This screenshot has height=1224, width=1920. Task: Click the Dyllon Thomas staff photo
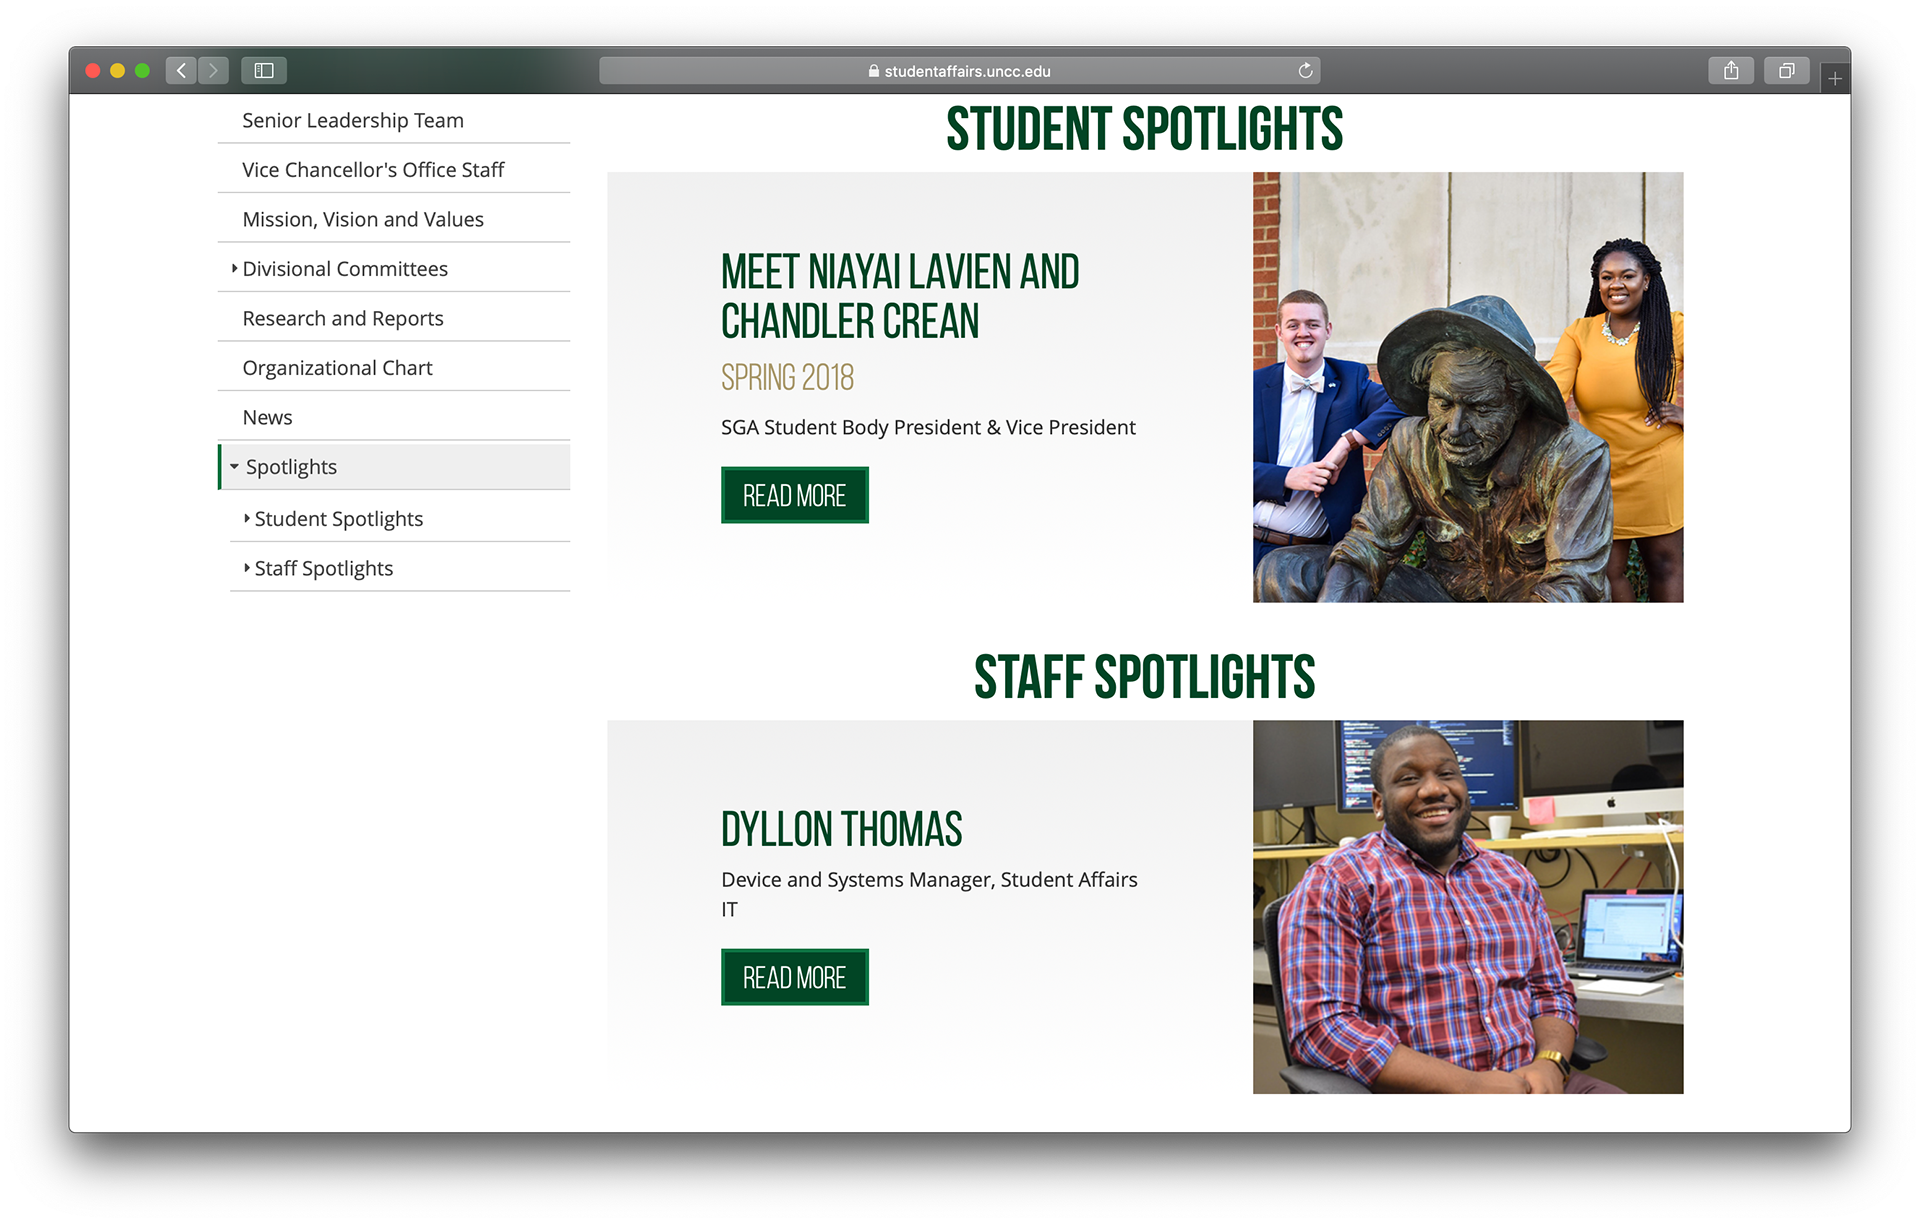[x=1467, y=906]
